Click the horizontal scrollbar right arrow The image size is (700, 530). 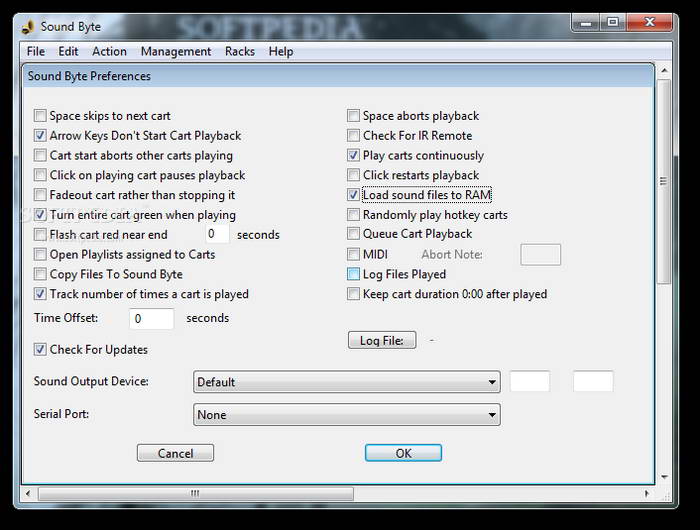tap(647, 493)
